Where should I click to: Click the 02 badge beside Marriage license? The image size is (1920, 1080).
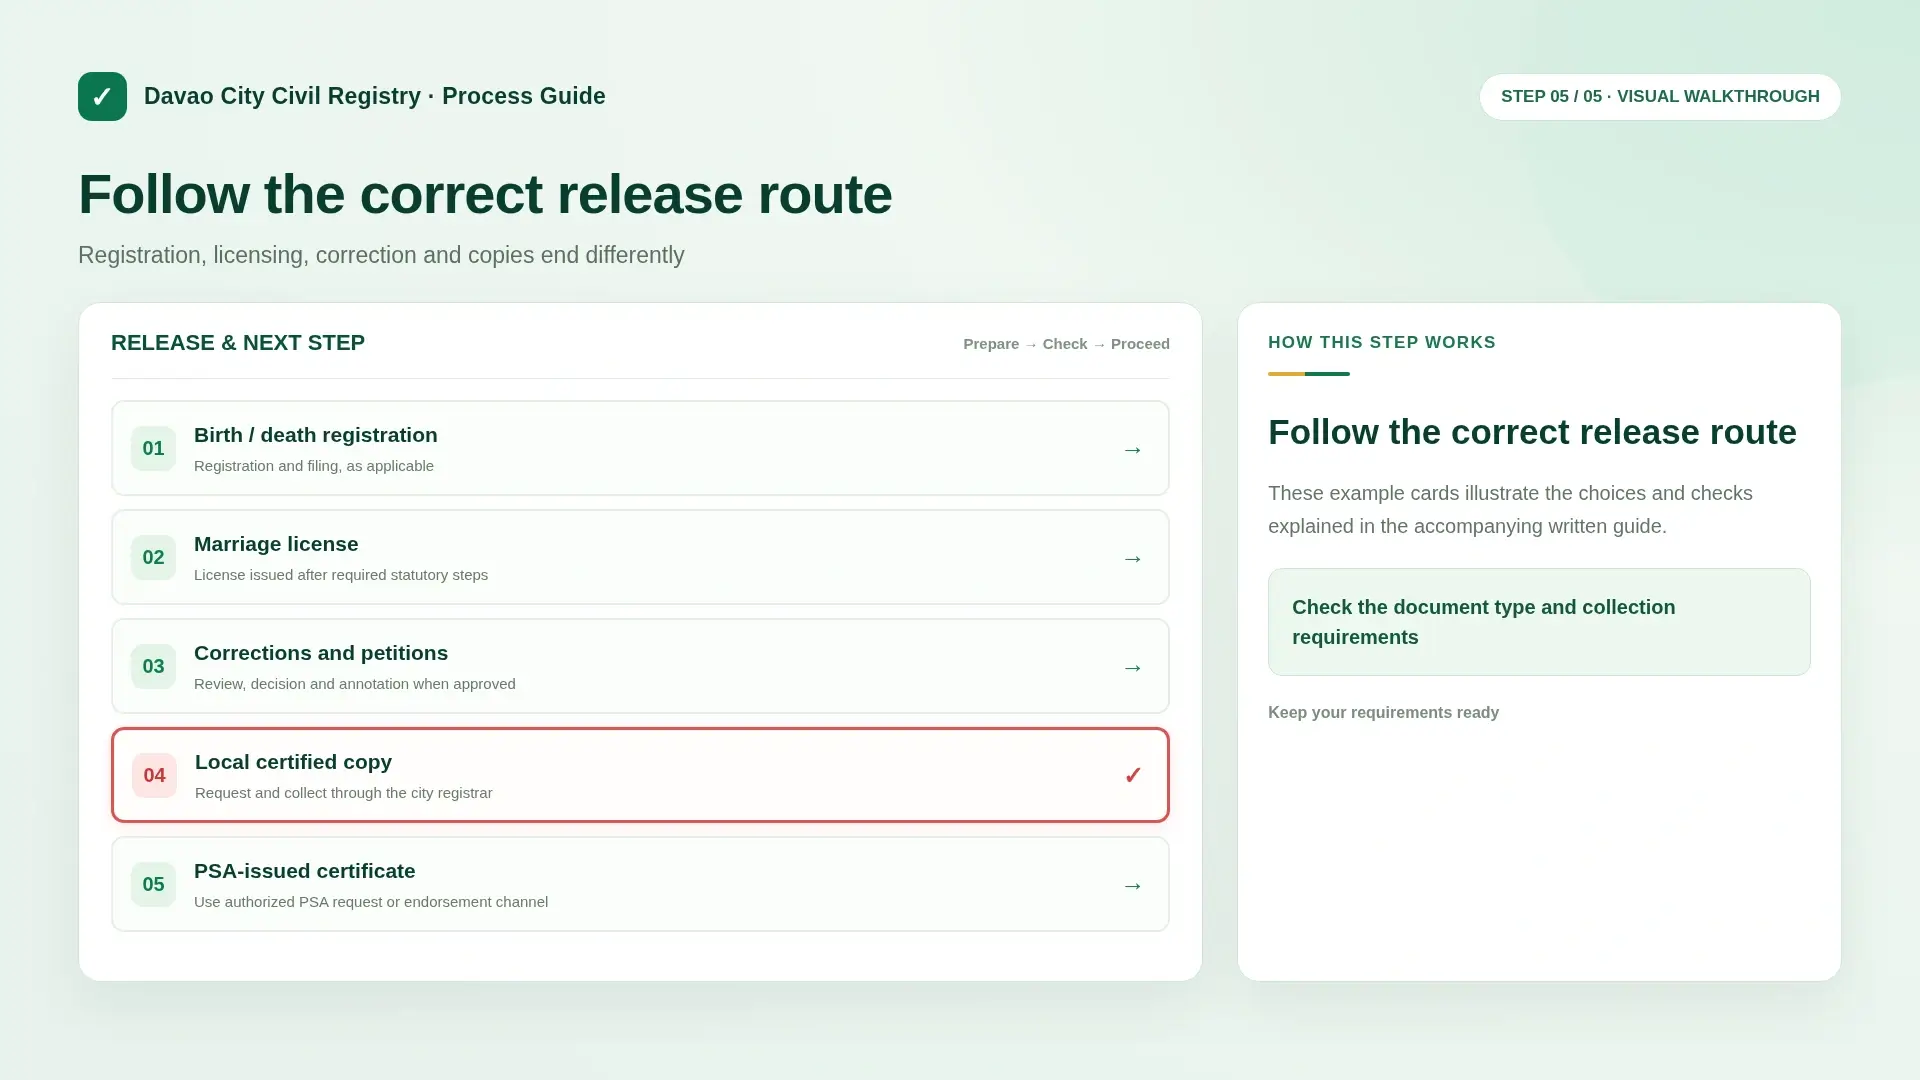point(153,557)
